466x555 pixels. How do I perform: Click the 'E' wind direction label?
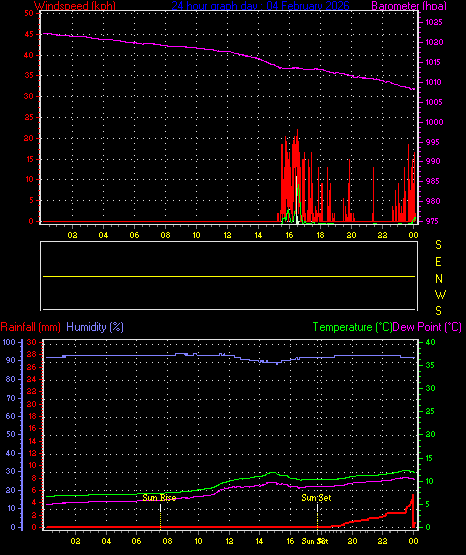438,262
